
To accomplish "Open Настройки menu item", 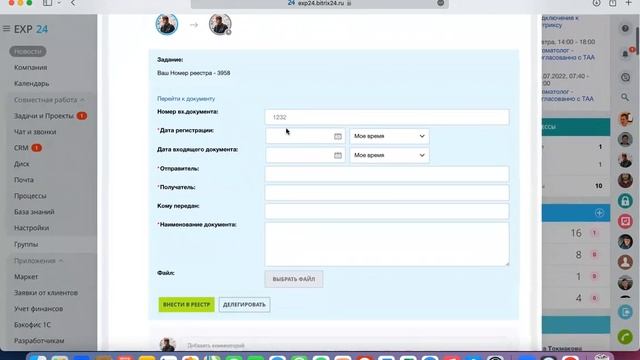I will 31,228.
